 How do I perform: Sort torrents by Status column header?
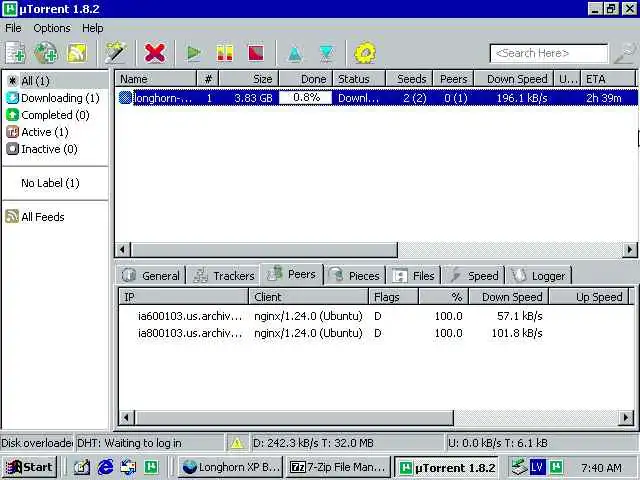pos(359,79)
